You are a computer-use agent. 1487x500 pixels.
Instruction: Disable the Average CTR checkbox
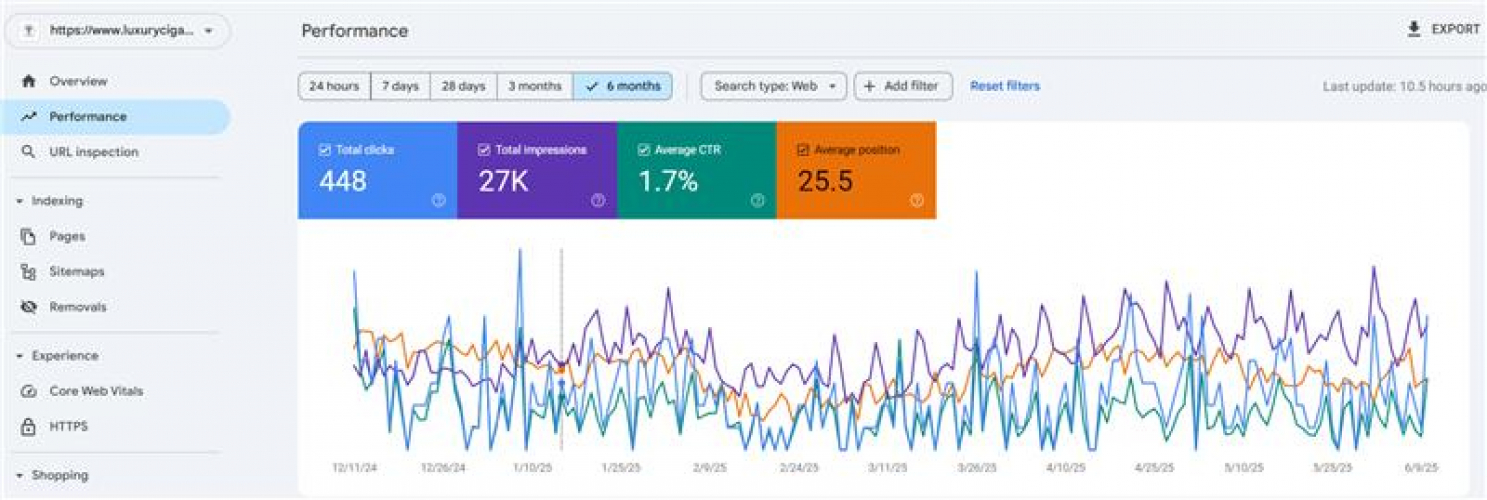tap(643, 150)
